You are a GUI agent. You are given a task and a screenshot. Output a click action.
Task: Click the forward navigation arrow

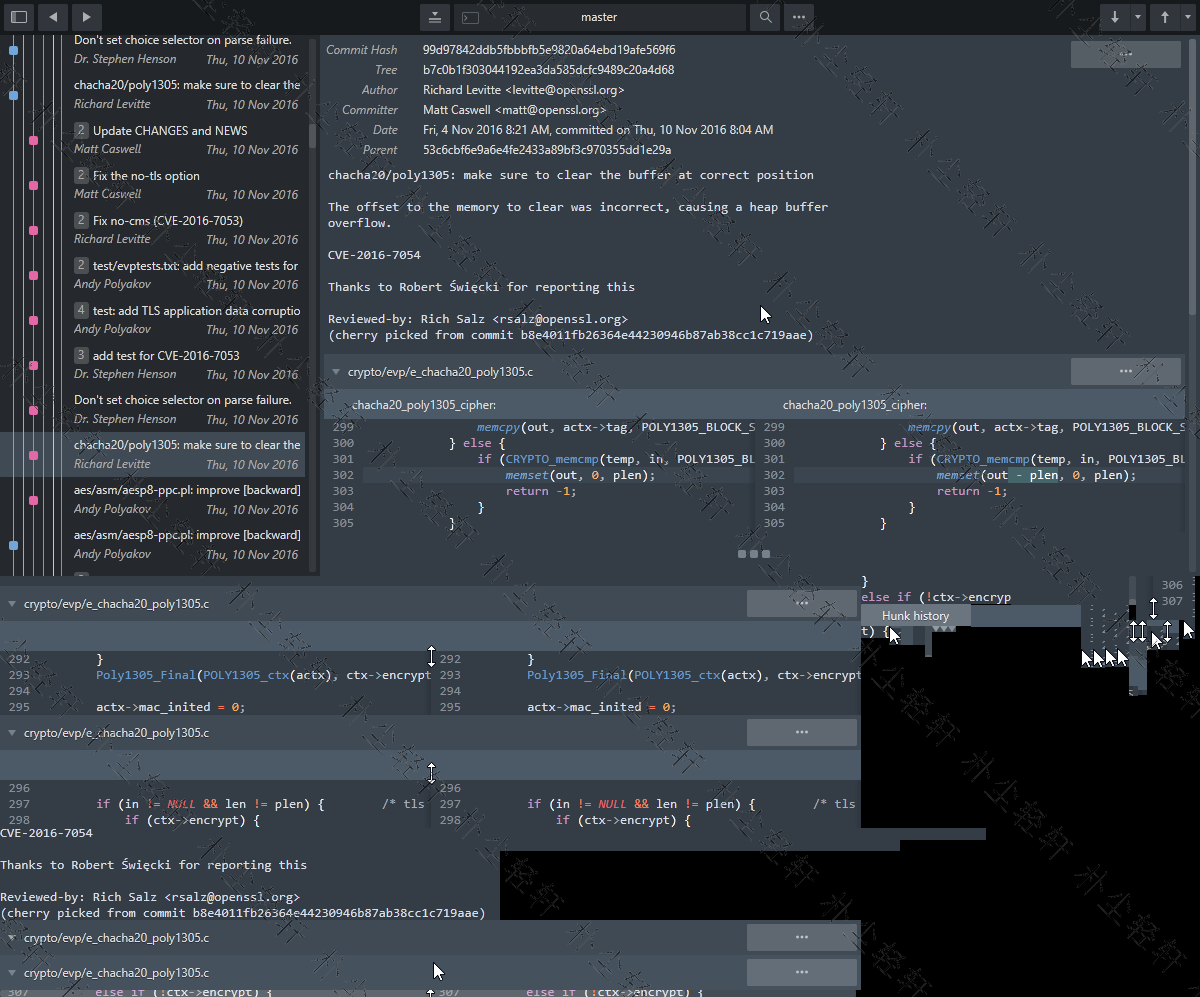(85, 17)
